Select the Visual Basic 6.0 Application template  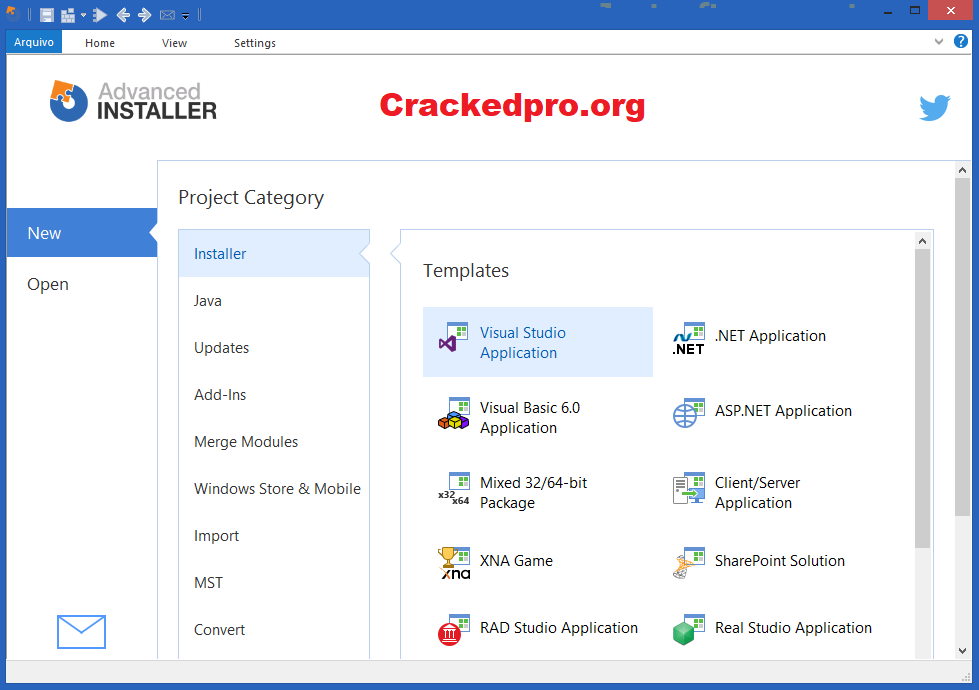538,417
